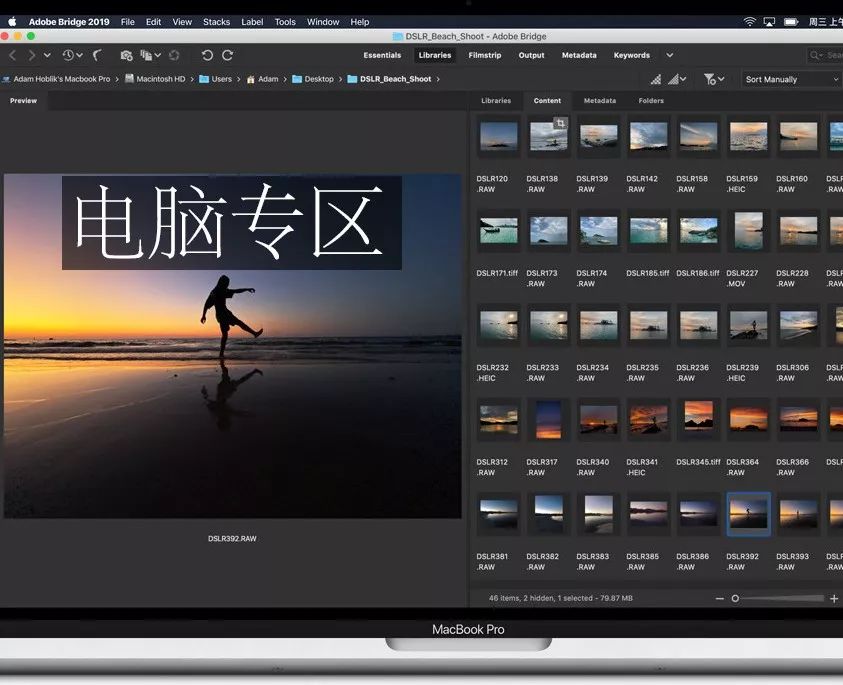Click the search field
This screenshot has width=843, height=685.
pyautogui.click(x=825, y=55)
